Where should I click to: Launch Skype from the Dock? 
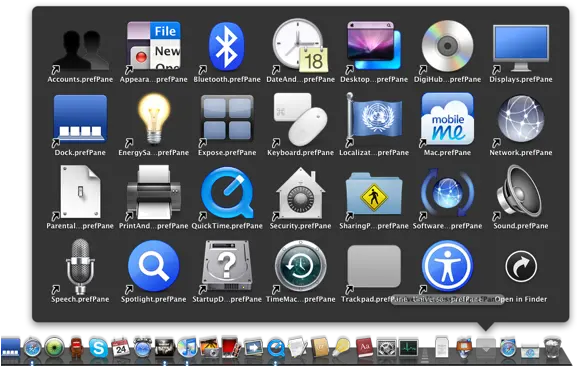click(x=98, y=348)
